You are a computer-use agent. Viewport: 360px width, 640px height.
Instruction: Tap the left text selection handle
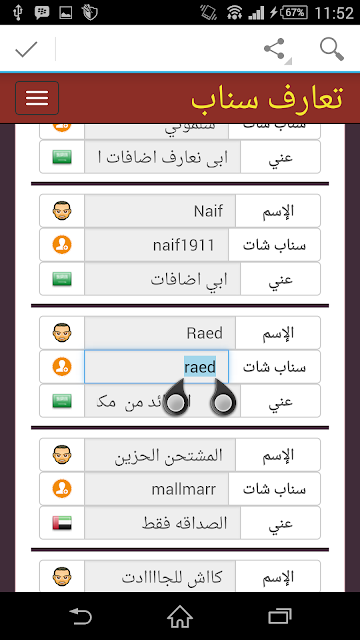[x=177, y=398]
